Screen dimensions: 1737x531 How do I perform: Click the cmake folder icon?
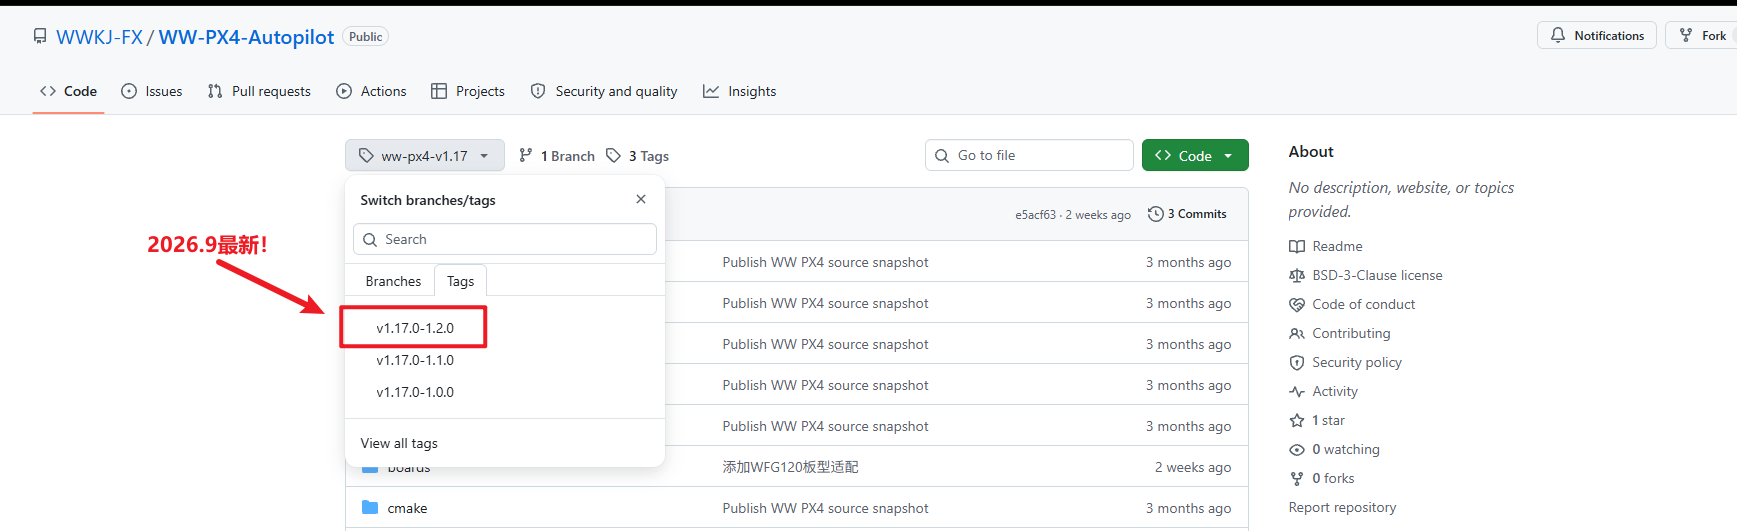[370, 507]
